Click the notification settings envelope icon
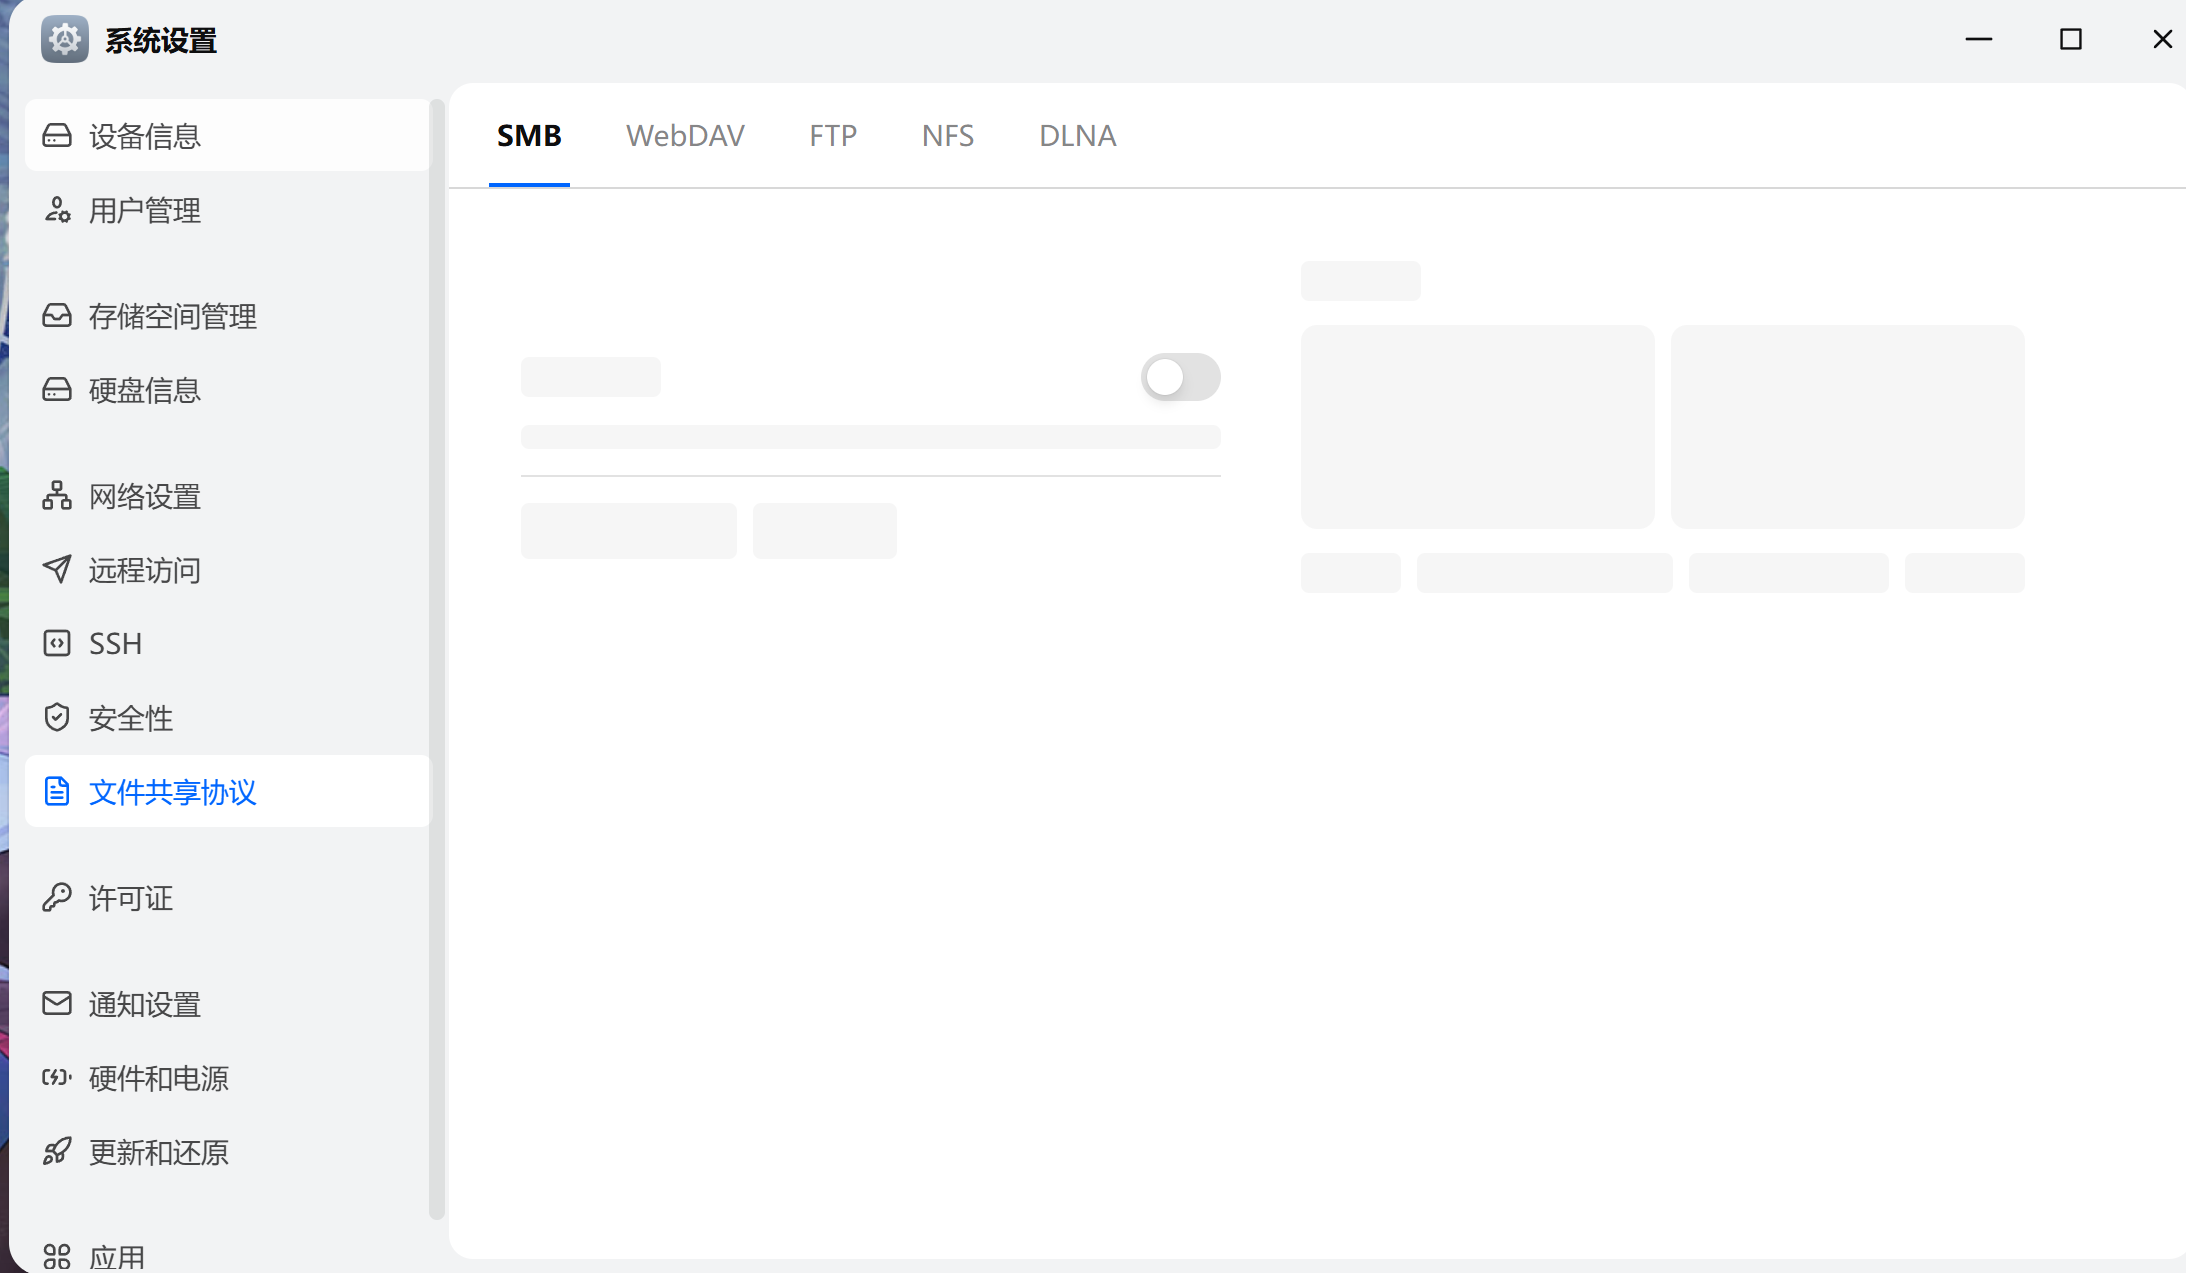The height and width of the screenshot is (1273, 2186). click(x=57, y=1003)
